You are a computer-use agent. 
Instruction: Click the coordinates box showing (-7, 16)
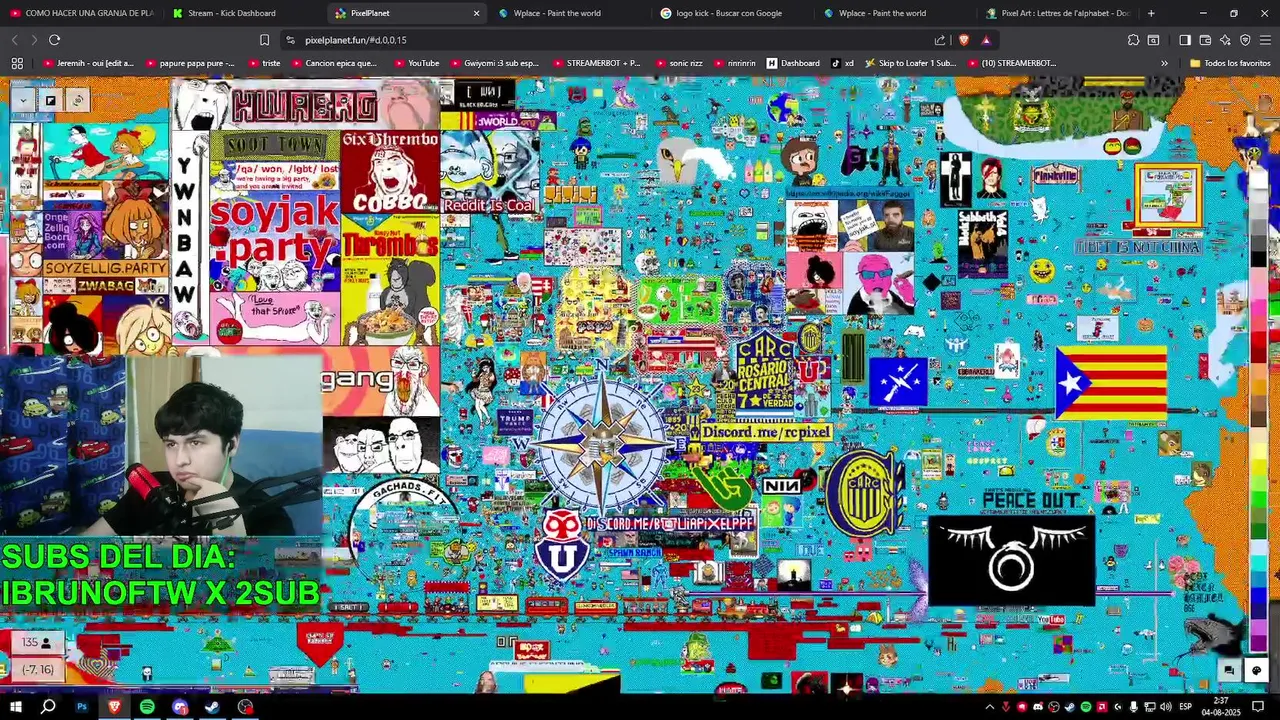[37, 669]
